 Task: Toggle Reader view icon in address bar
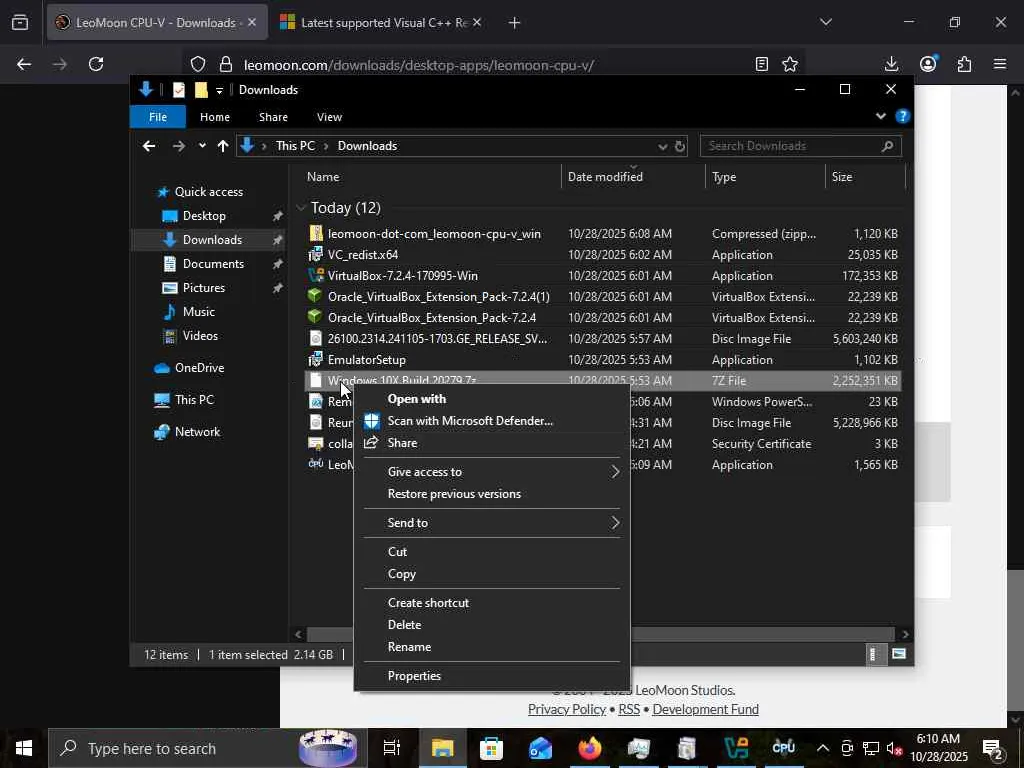[x=761, y=64]
